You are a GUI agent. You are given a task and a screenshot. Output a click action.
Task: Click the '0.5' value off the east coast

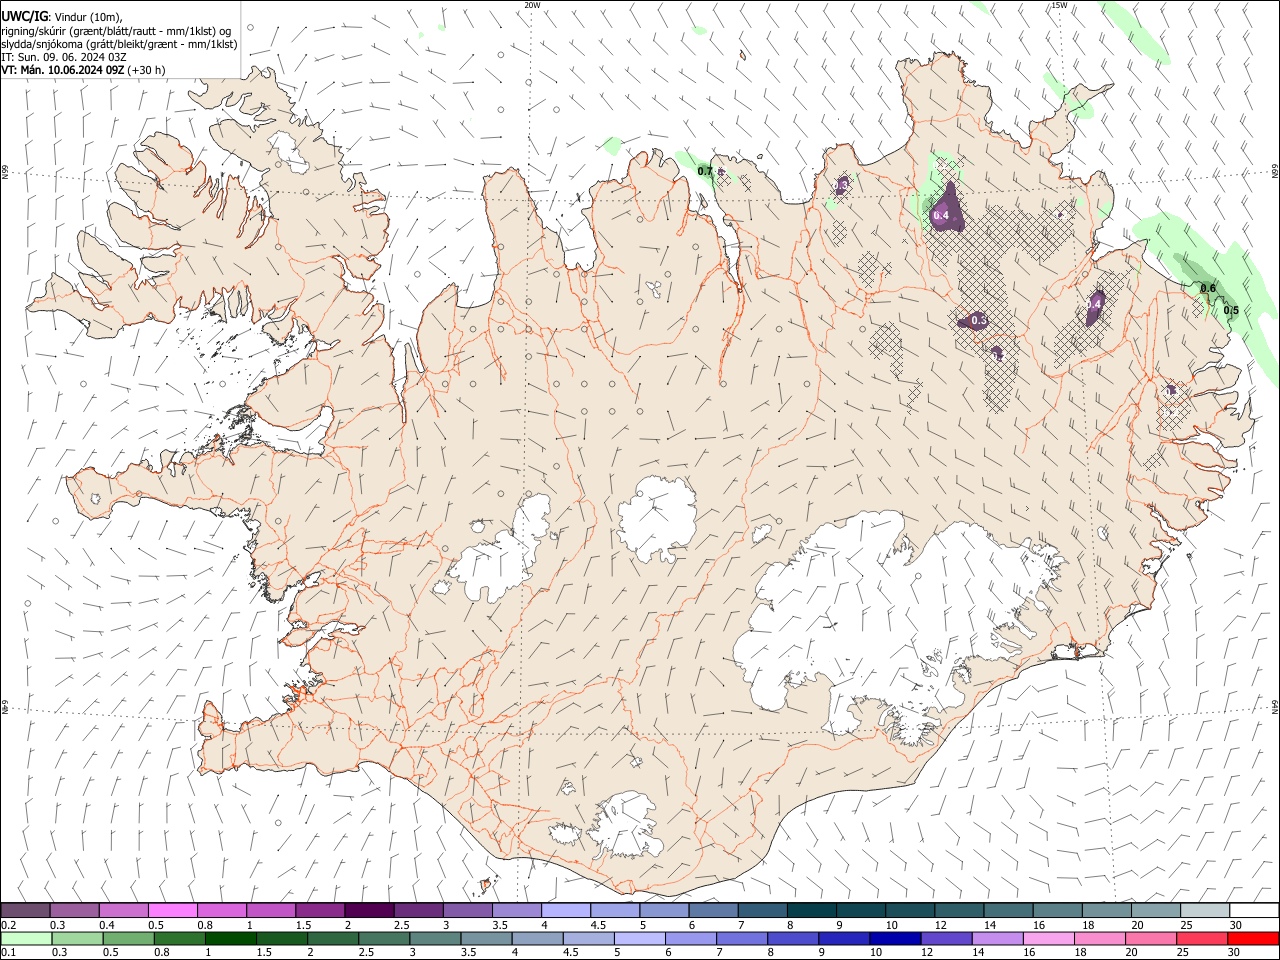click(1231, 310)
